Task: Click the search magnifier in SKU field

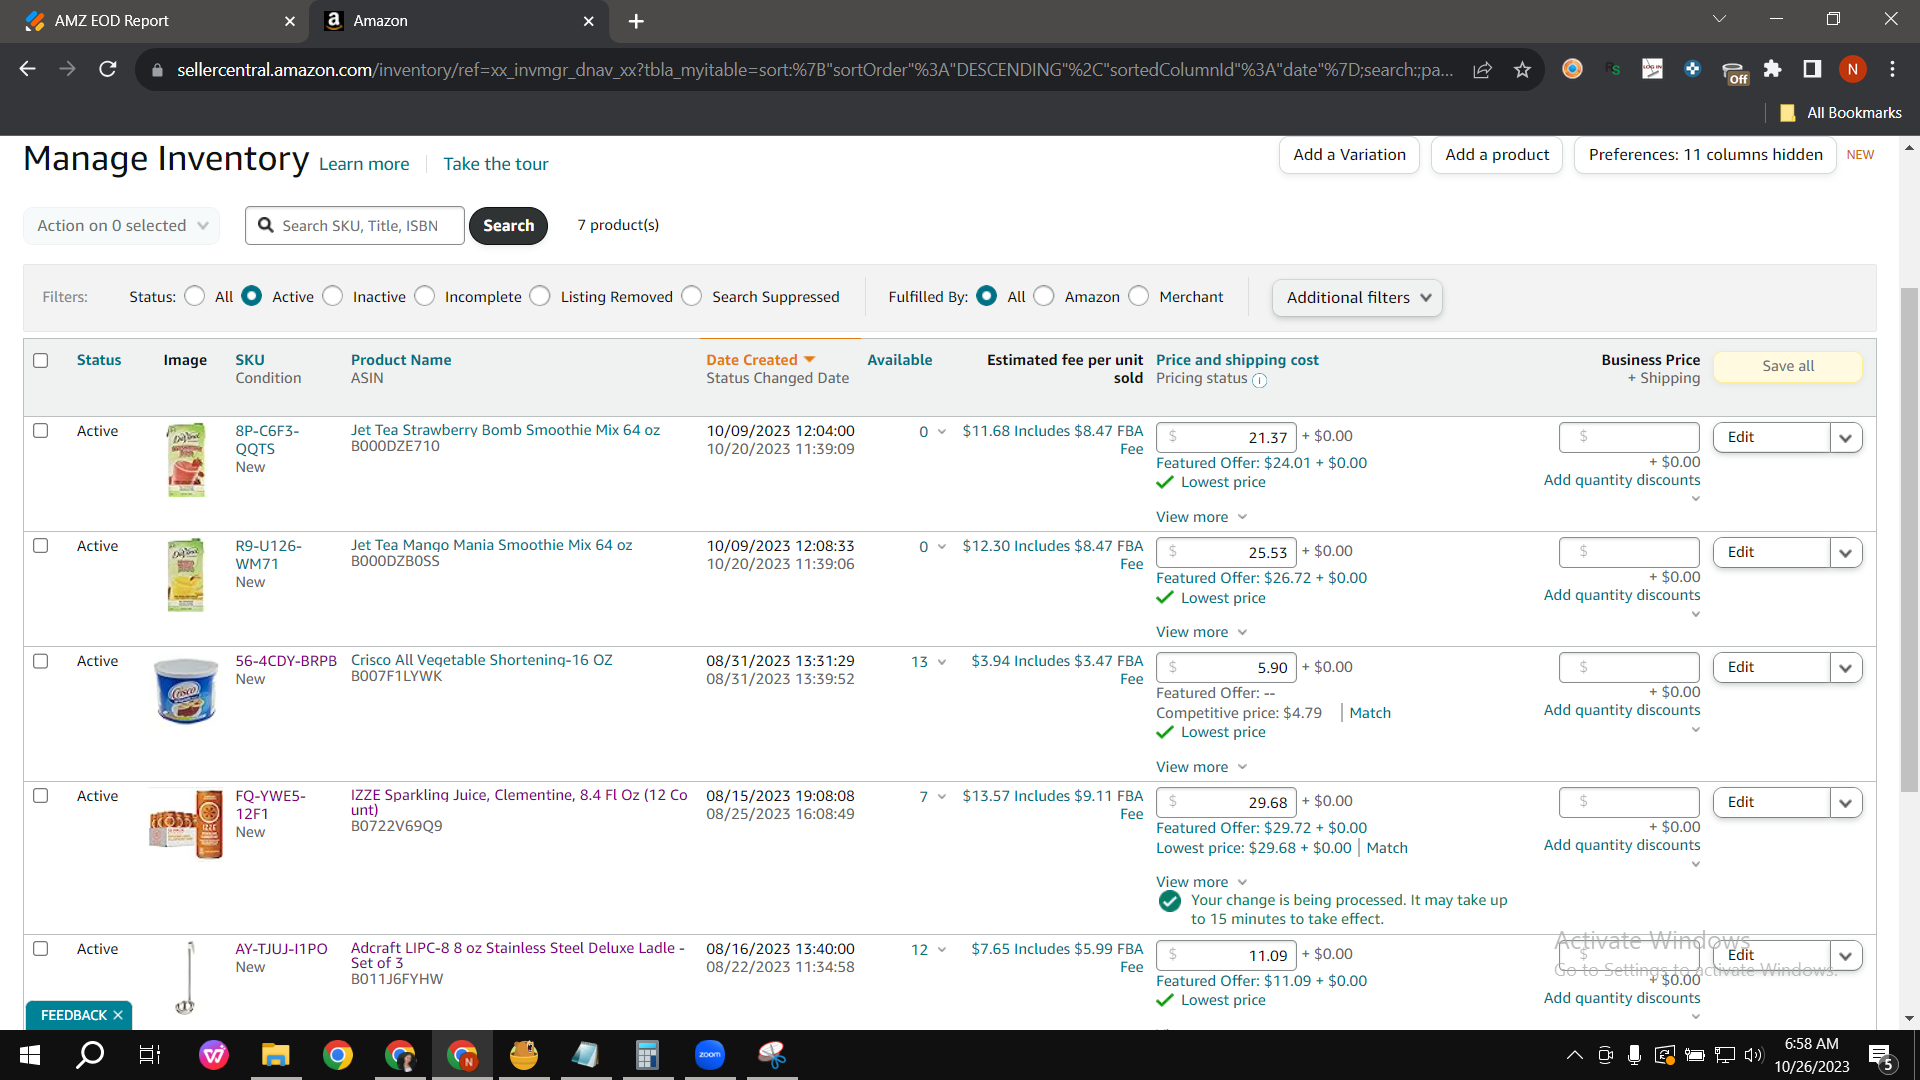Action: click(x=266, y=225)
